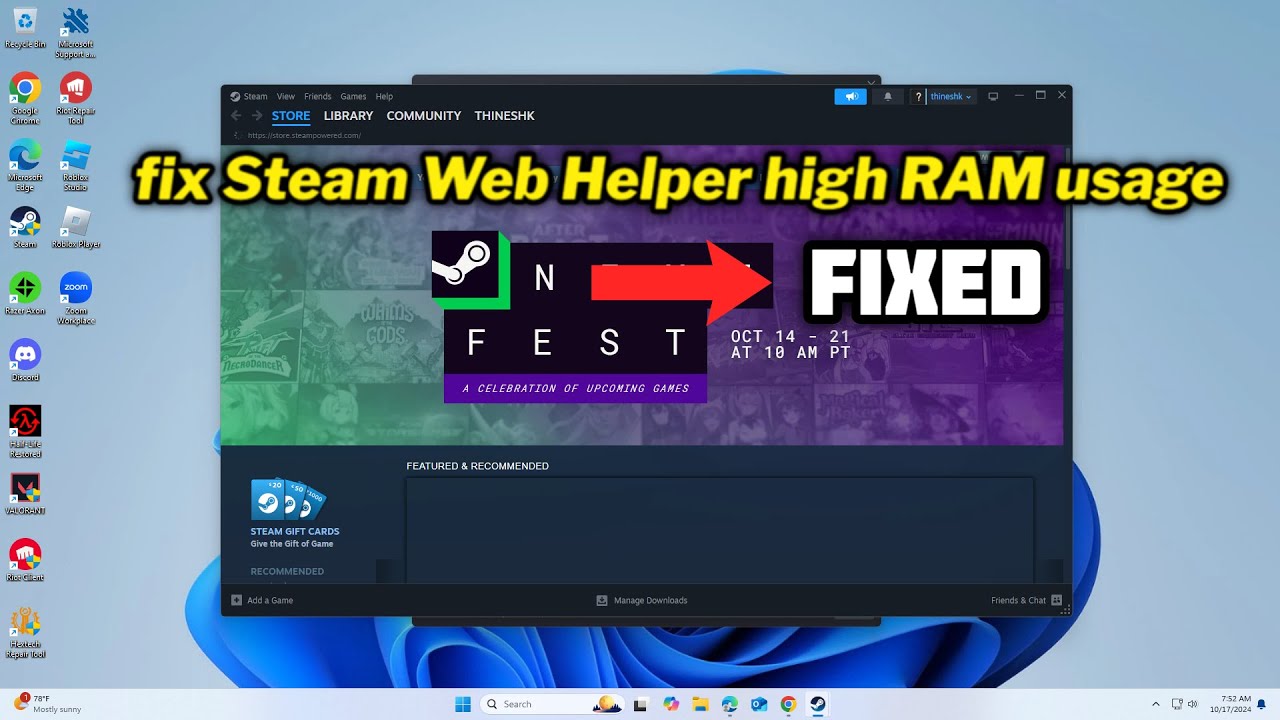Open File Explorer from taskbar
Screen dimensions: 1280x720
click(700, 704)
